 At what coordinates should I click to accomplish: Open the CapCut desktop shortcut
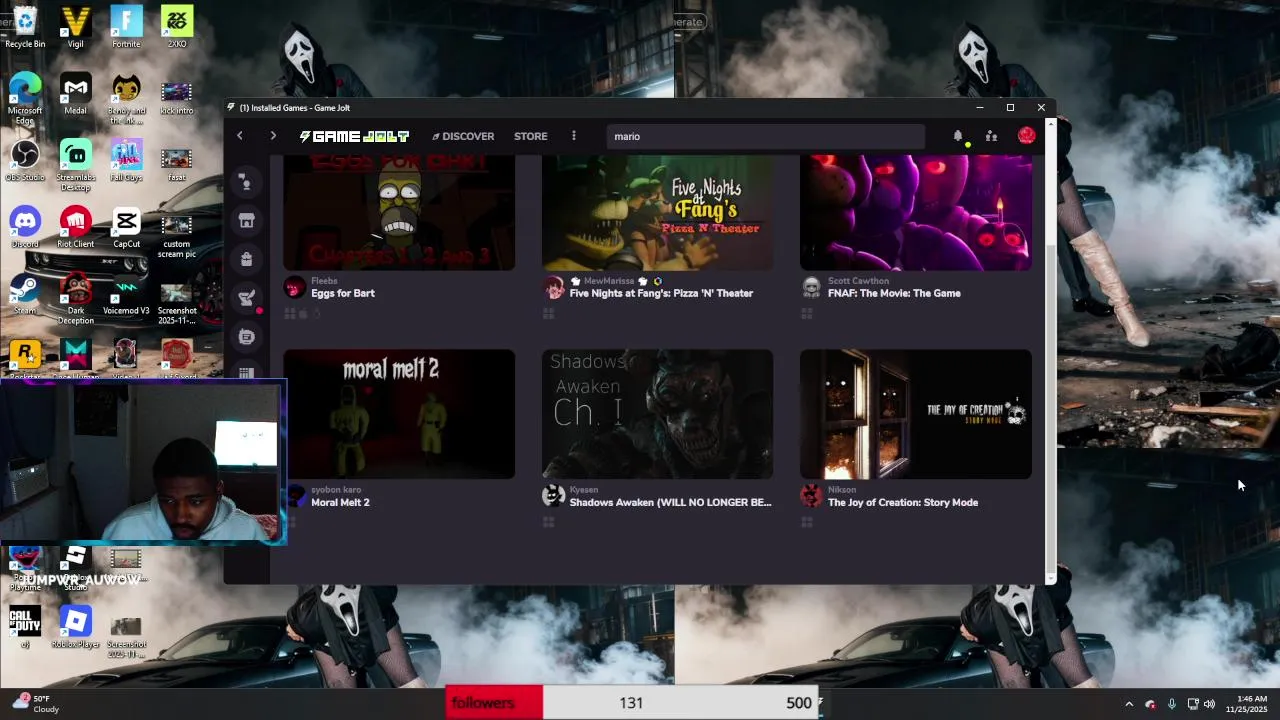[126, 228]
